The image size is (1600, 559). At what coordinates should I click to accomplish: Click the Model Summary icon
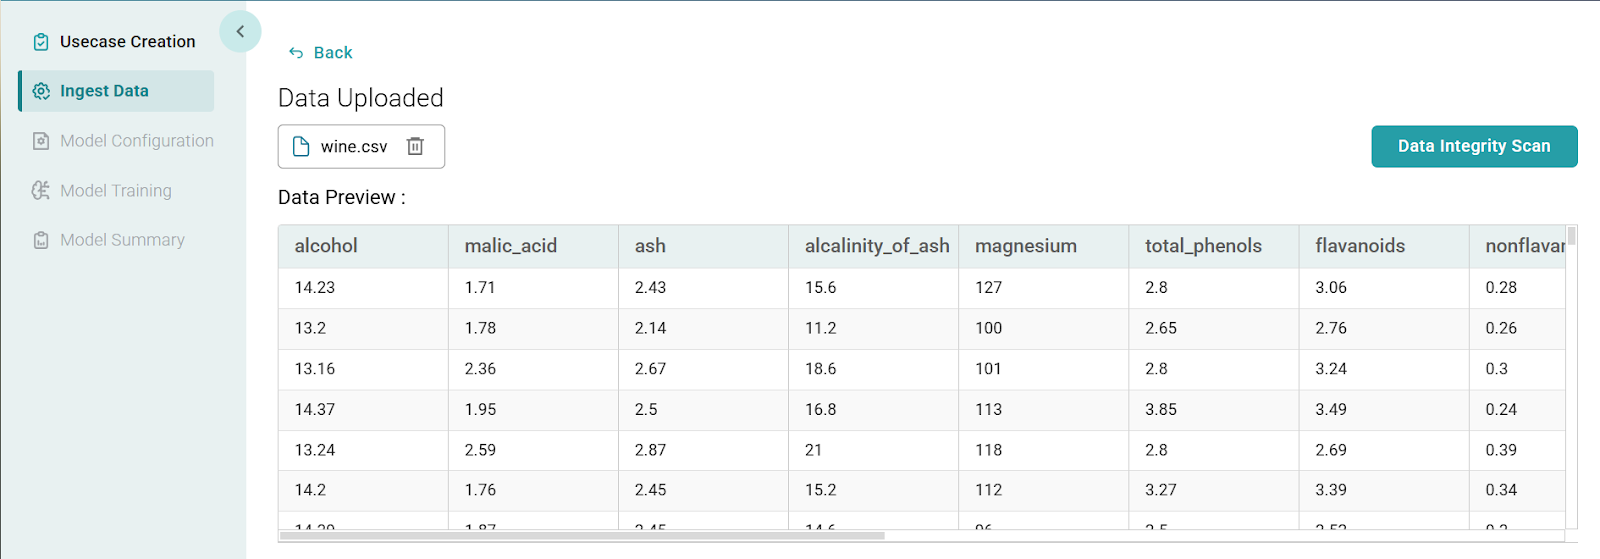click(x=41, y=240)
